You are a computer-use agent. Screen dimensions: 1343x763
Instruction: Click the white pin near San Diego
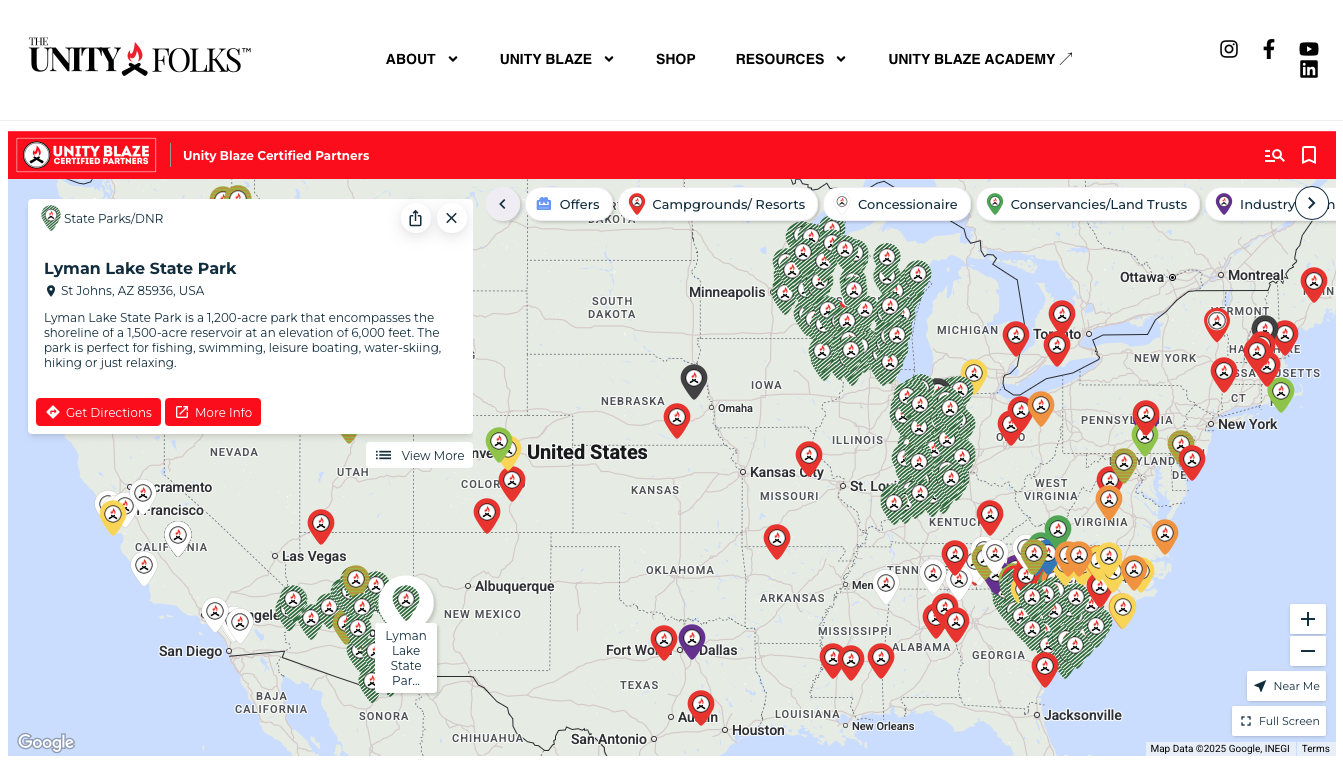coord(240,625)
